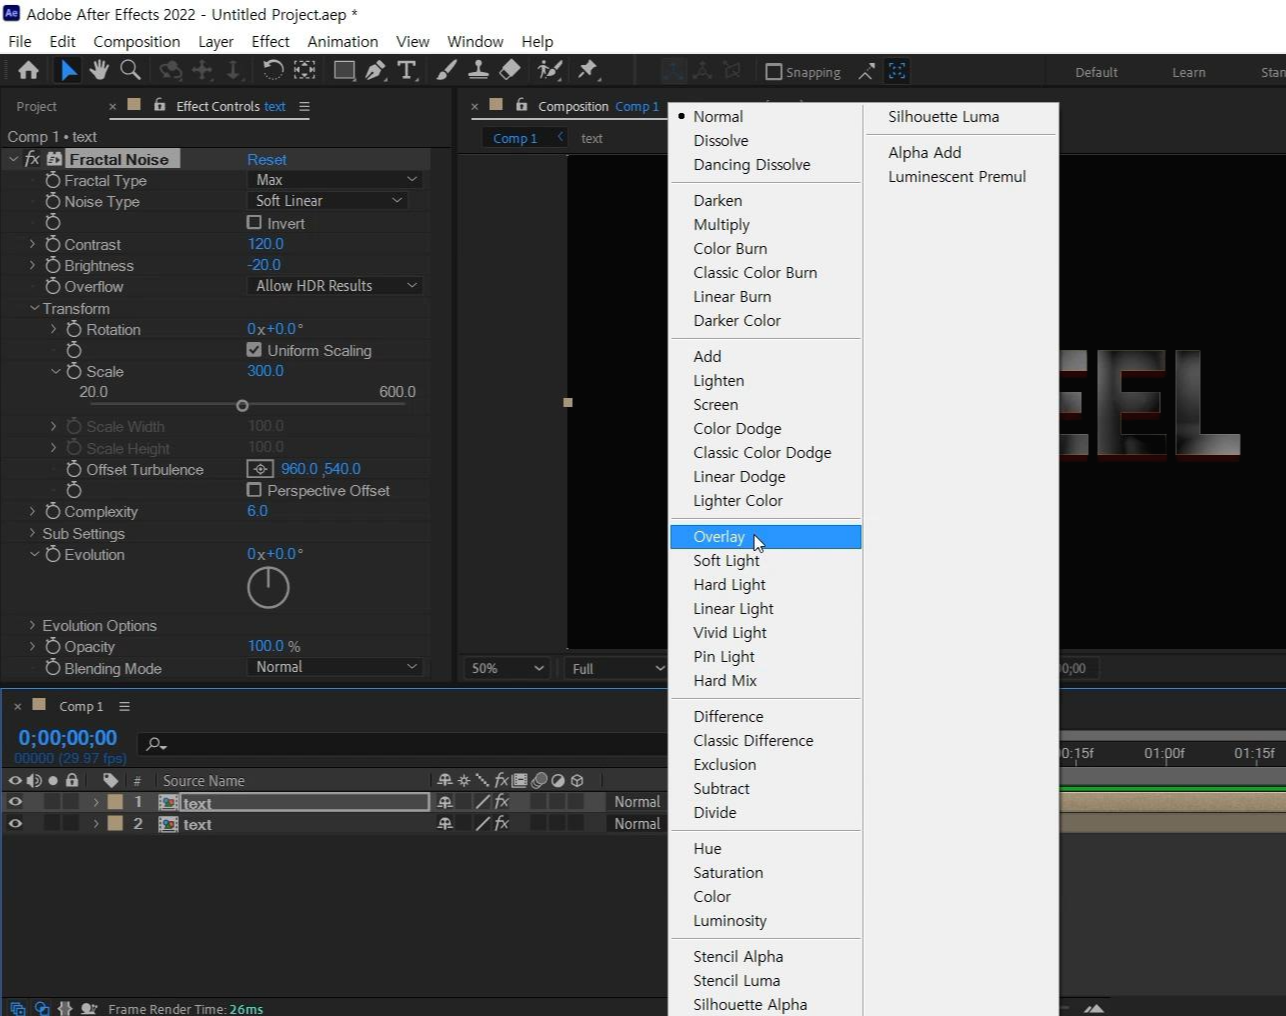This screenshot has height=1016, width=1286.
Task: Enable the Perspective Offset checkbox
Action: 254,490
